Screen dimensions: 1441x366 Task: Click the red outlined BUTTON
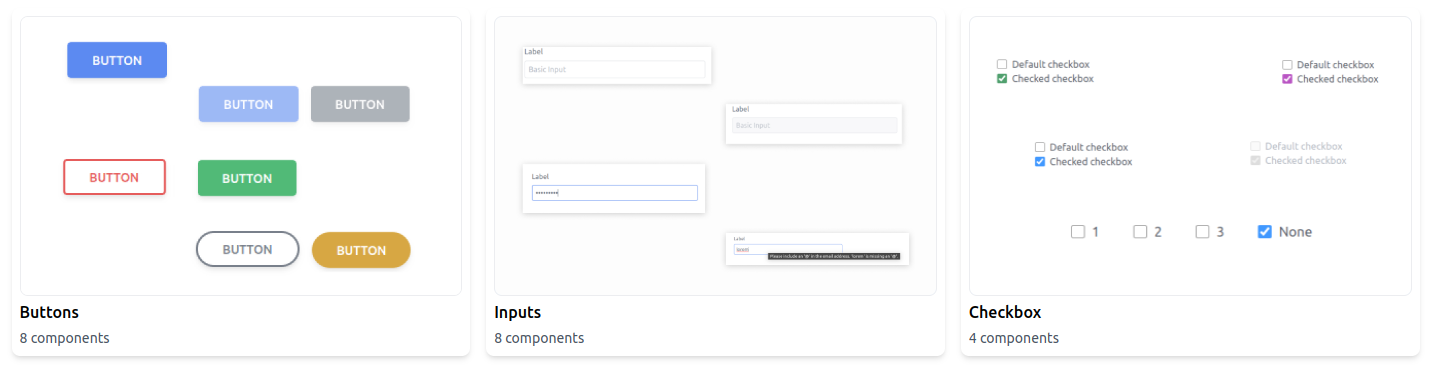(x=114, y=177)
